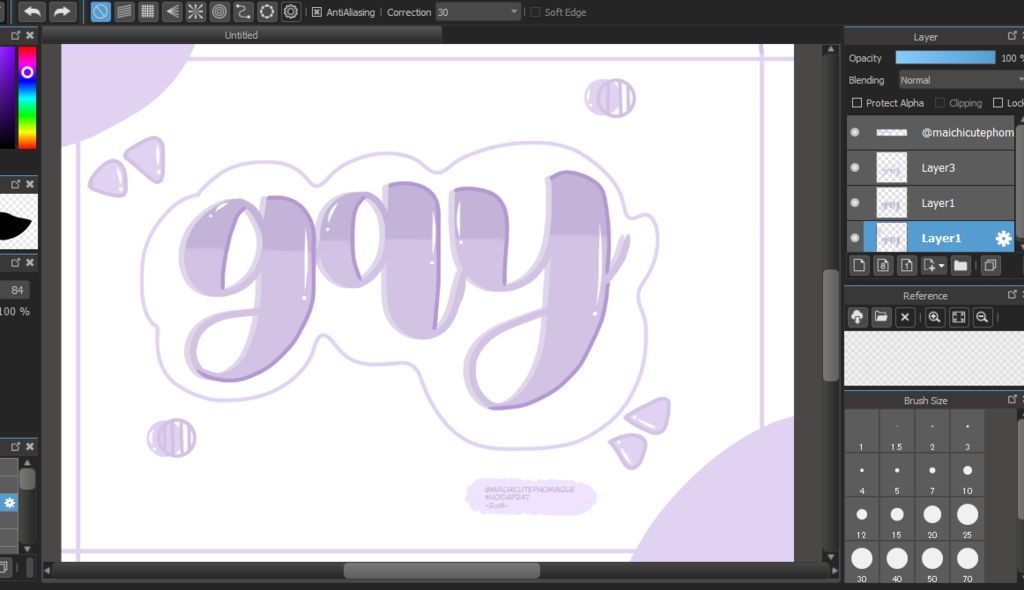The height and width of the screenshot is (590, 1024).
Task: Toggle the layer Lock checkbox
Action: tap(998, 103)
